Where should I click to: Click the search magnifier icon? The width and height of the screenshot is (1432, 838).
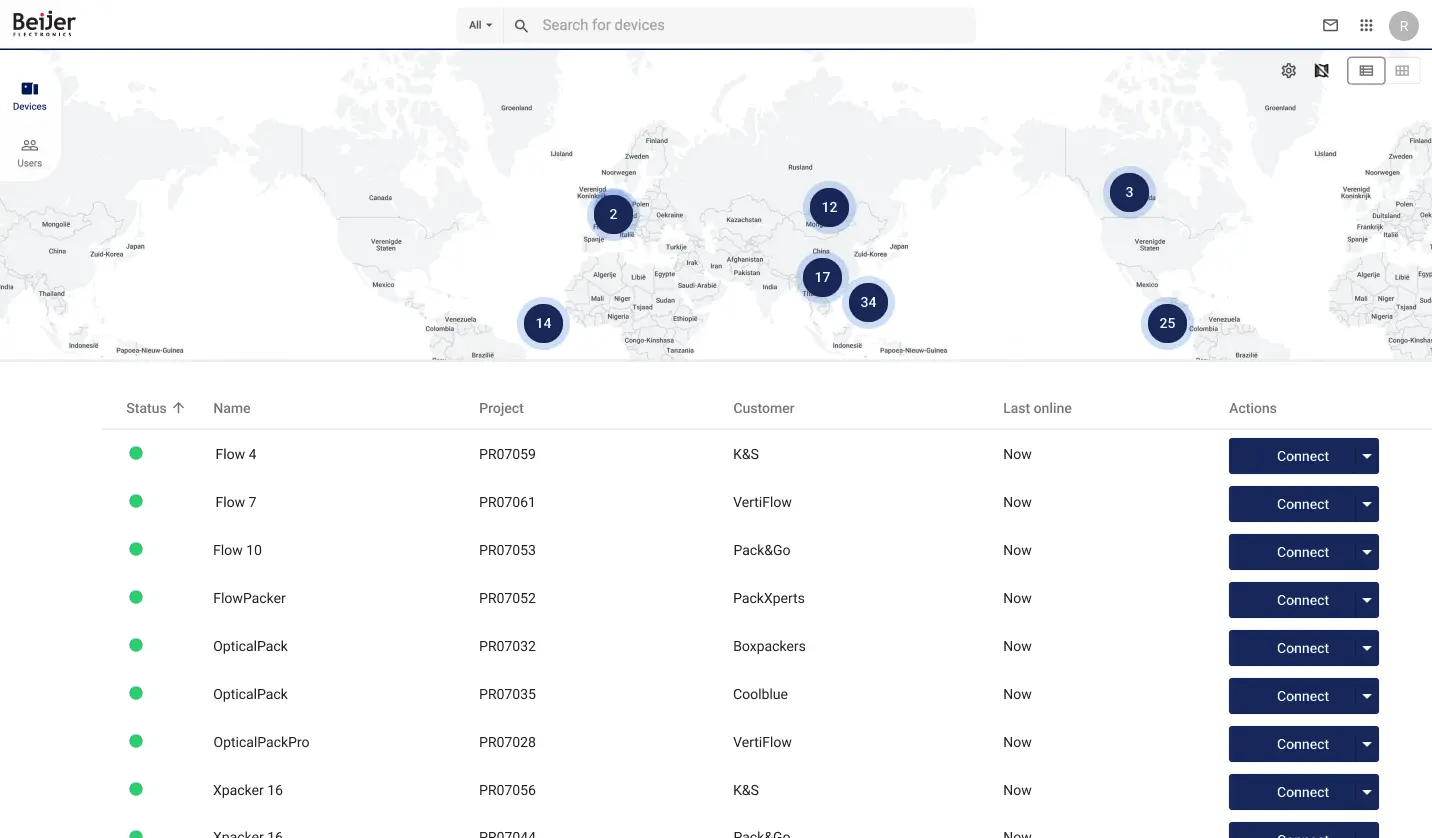[521, 26]
